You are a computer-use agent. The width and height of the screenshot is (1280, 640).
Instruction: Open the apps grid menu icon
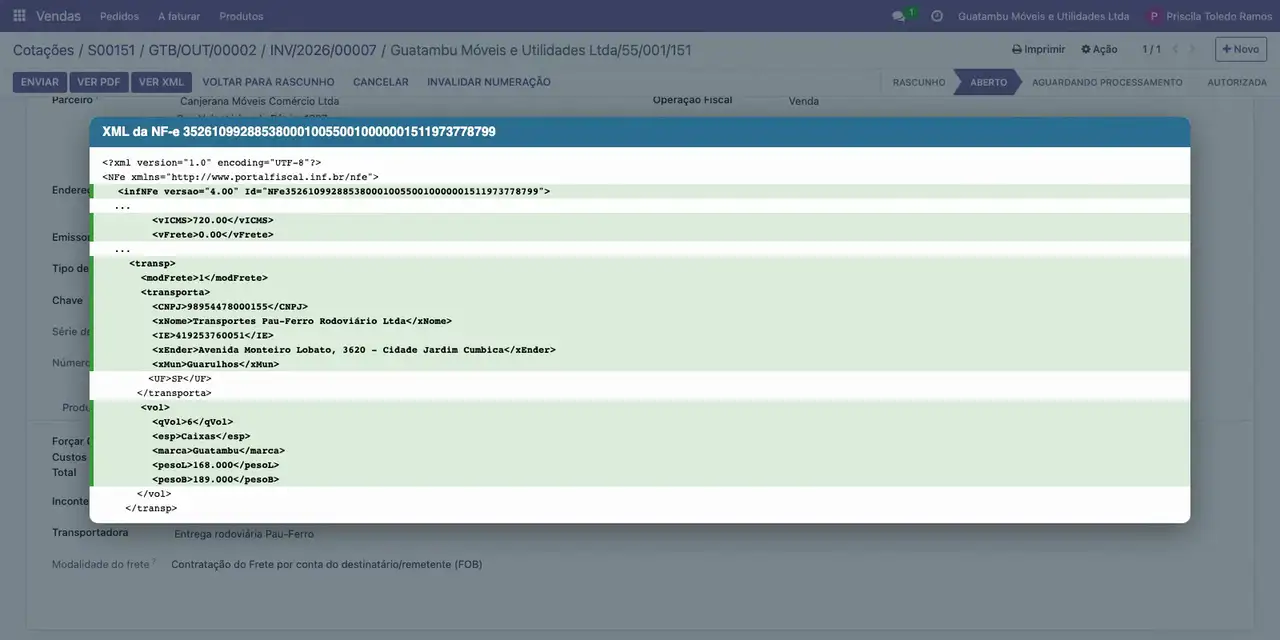click(x=19, y=16)
